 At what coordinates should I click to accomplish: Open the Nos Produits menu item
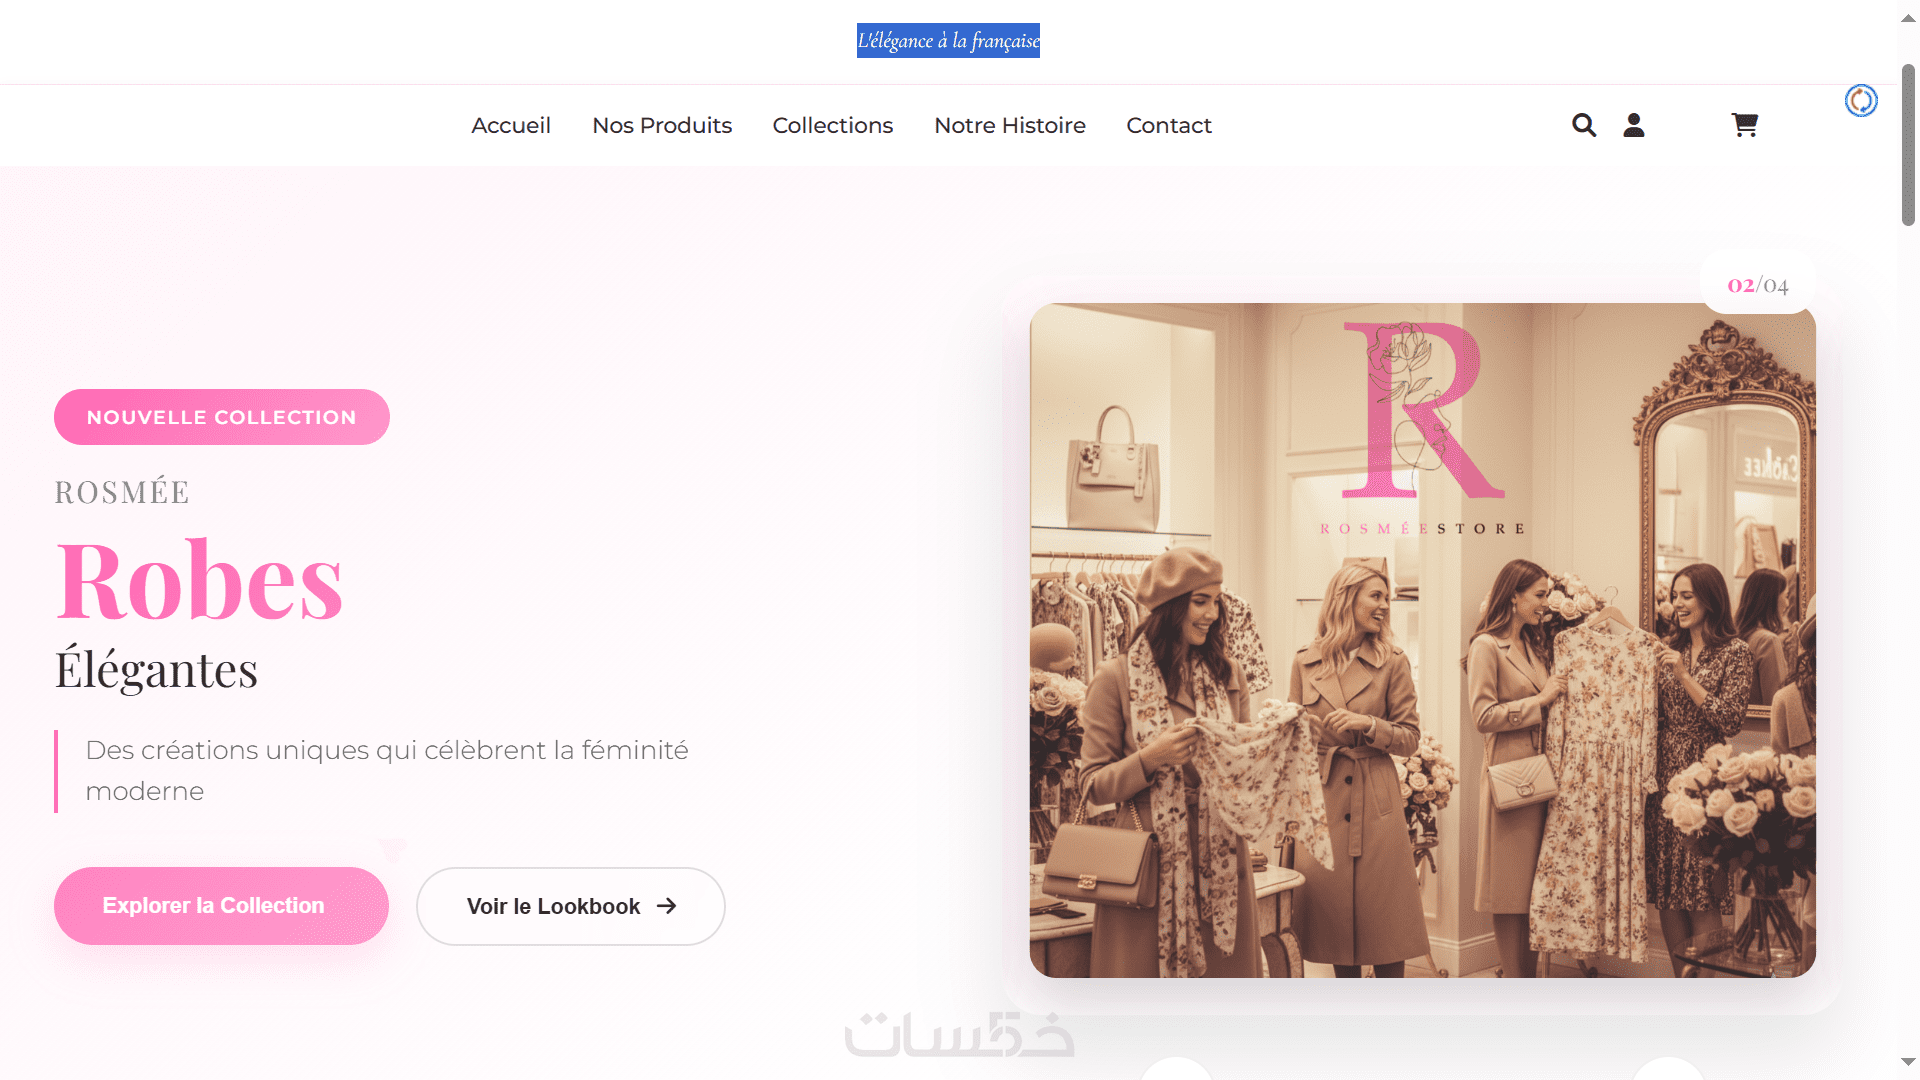[661, 126]
